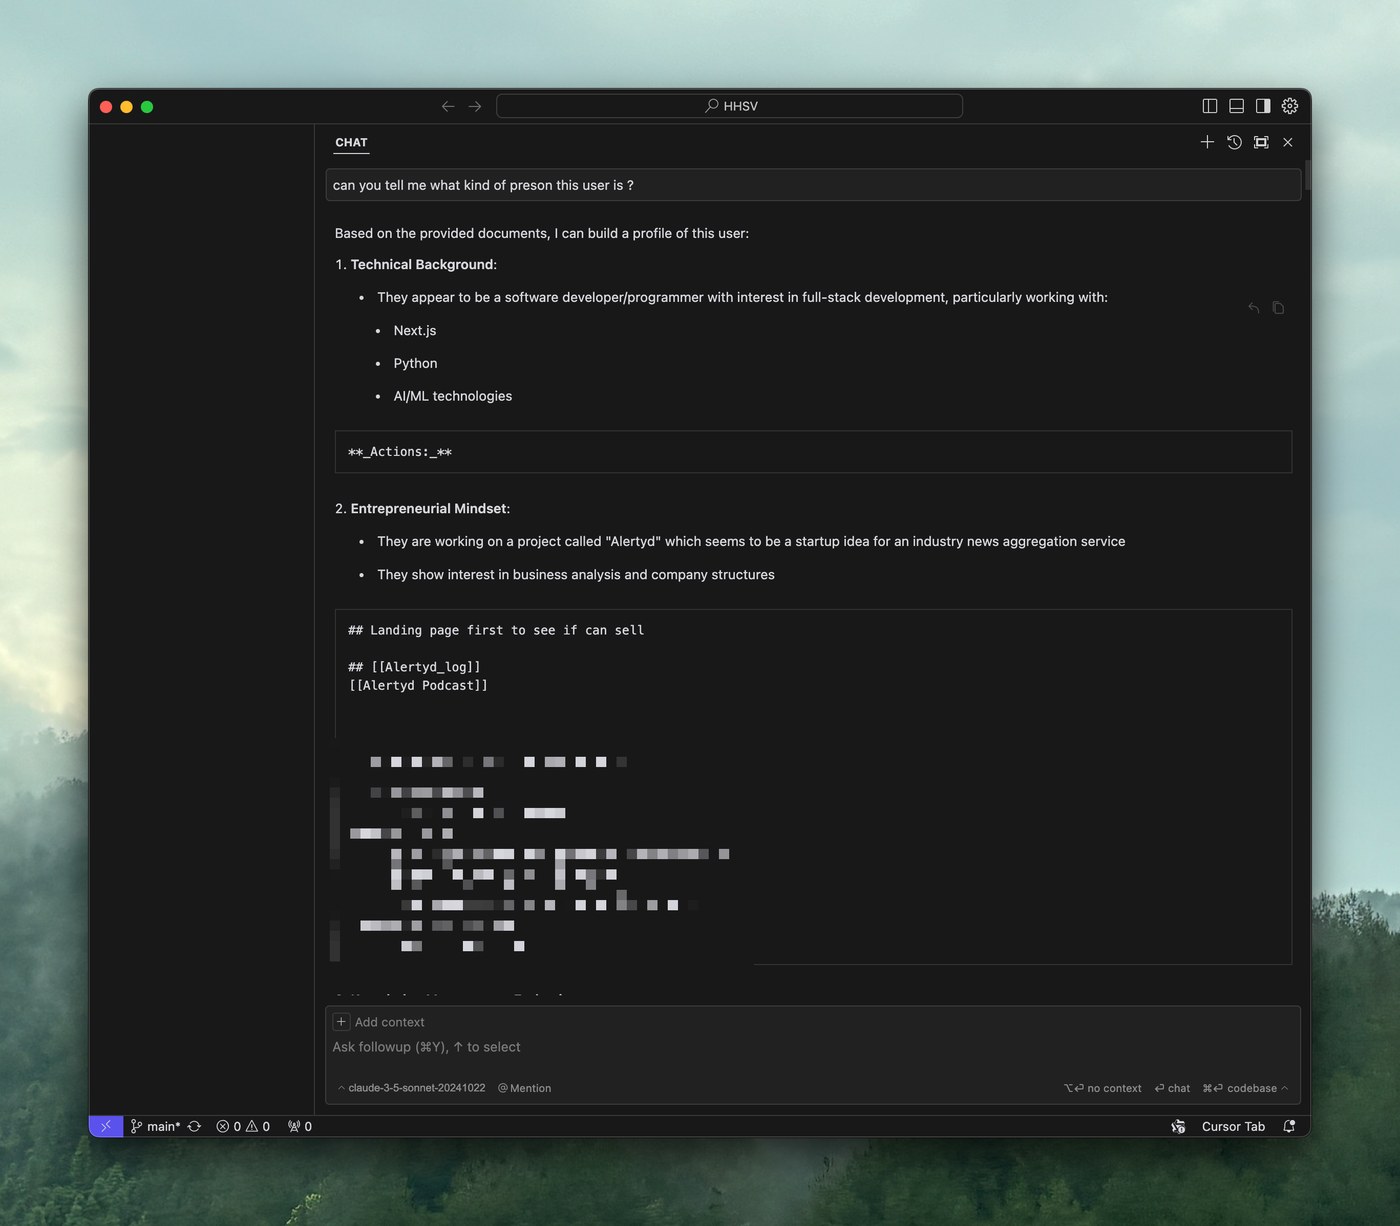1400x1226 pixels.
Task: Click the '## [[Alertyd_log]]' line
Action: (414, 667)
